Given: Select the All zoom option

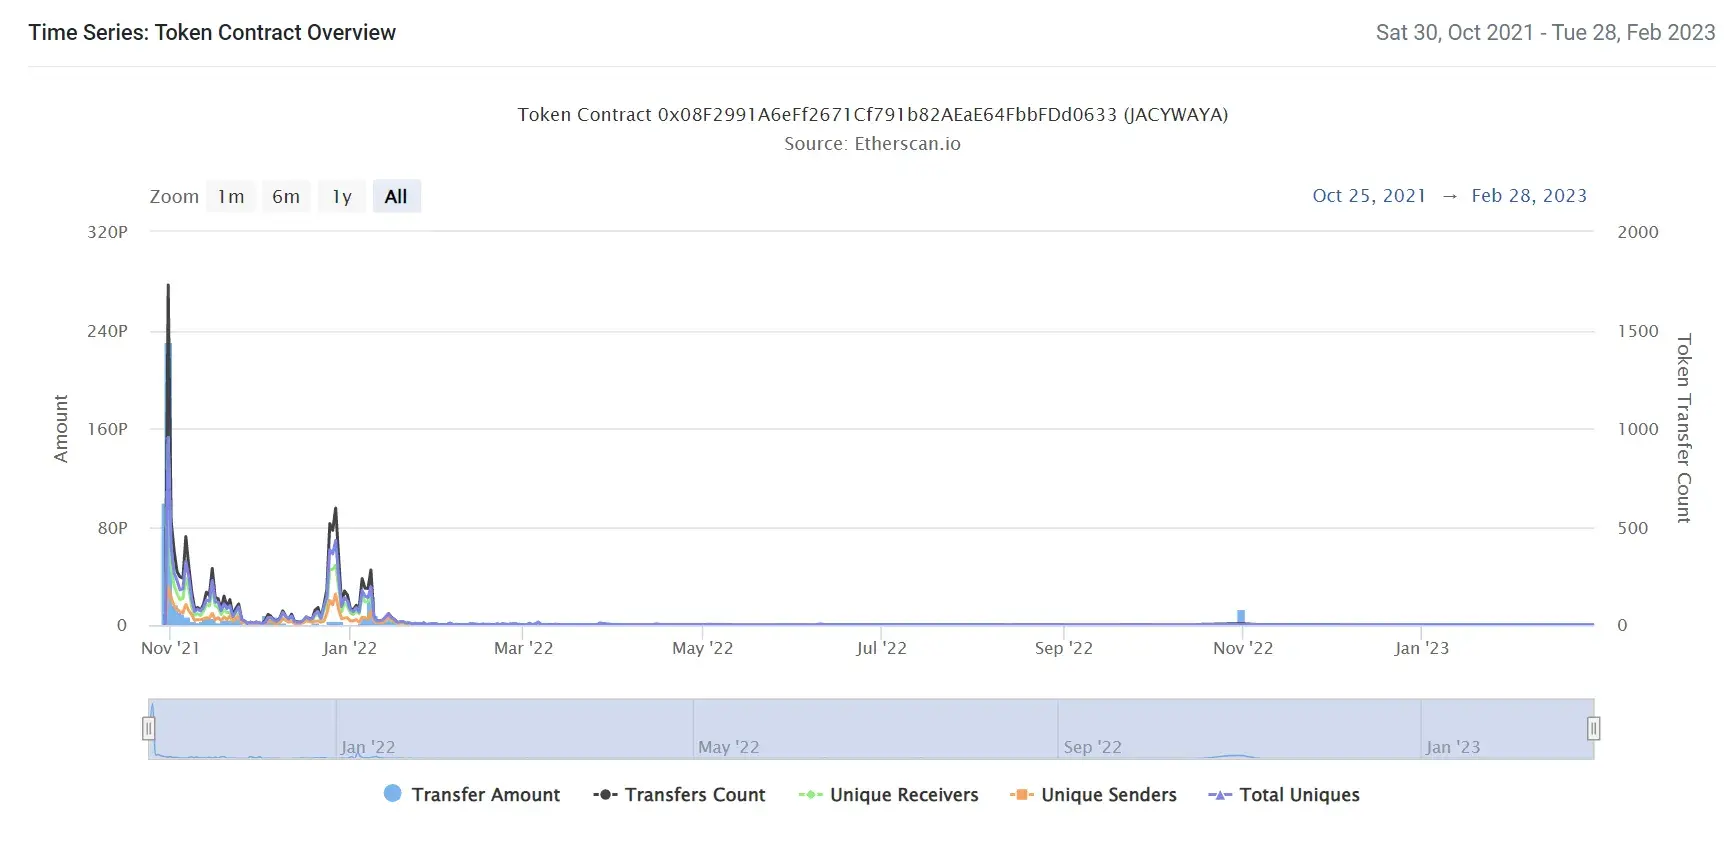Looking at the screenshot, I should 396,197.
